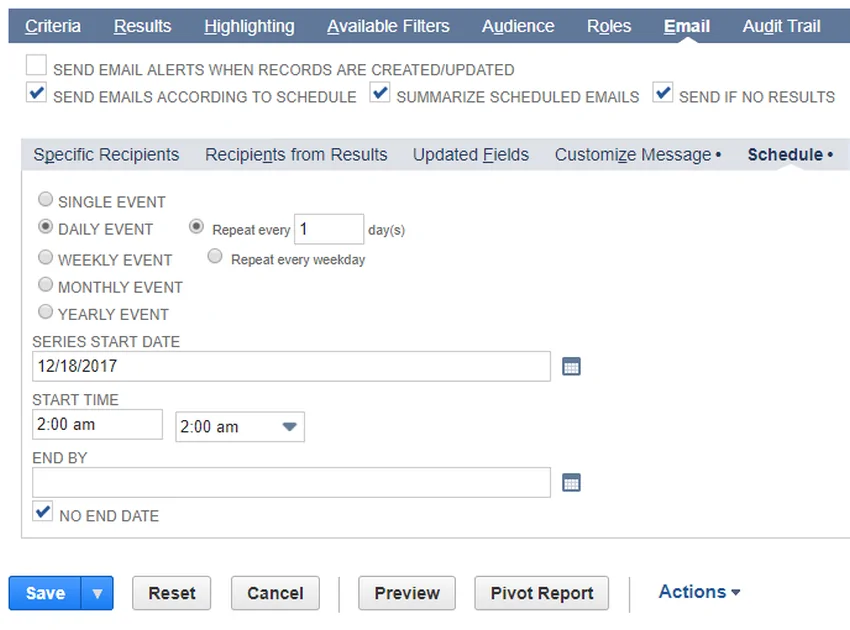This screenshot has height=630, width=850.
Task: Select Repeat every weekday option
Action: 215,258
